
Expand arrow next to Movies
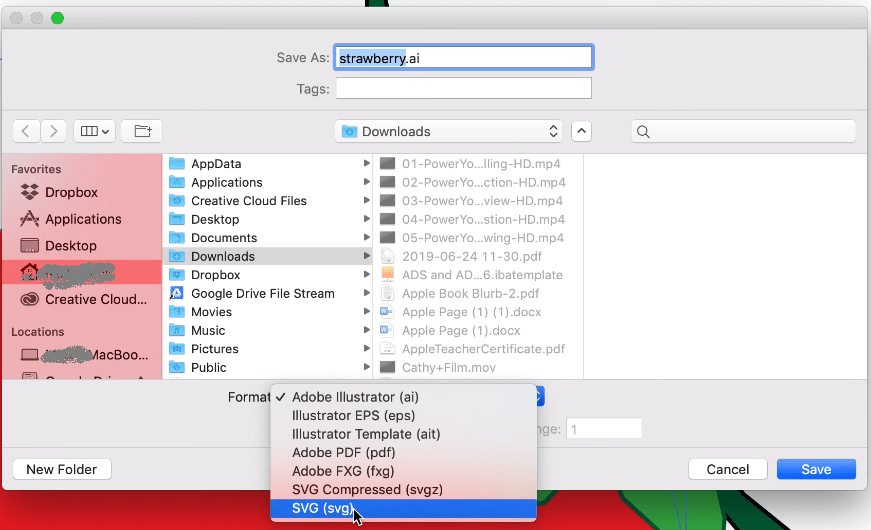click(x=366, y=312)
